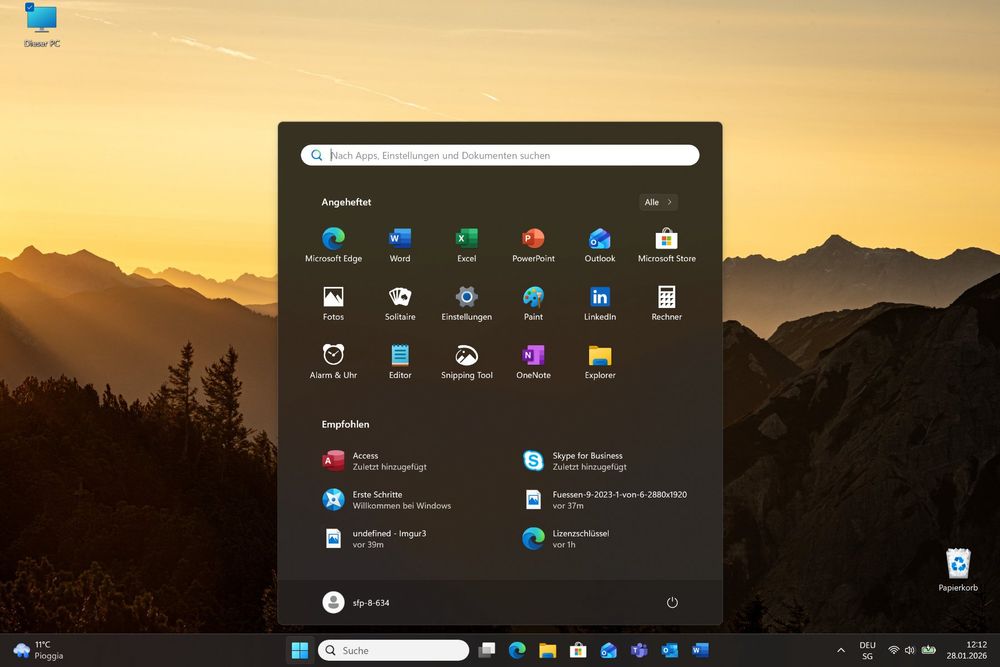This screenshot has width=1000, height=667.
Task: Open Microsoft Teams from the taskbar
Action: 639,649
